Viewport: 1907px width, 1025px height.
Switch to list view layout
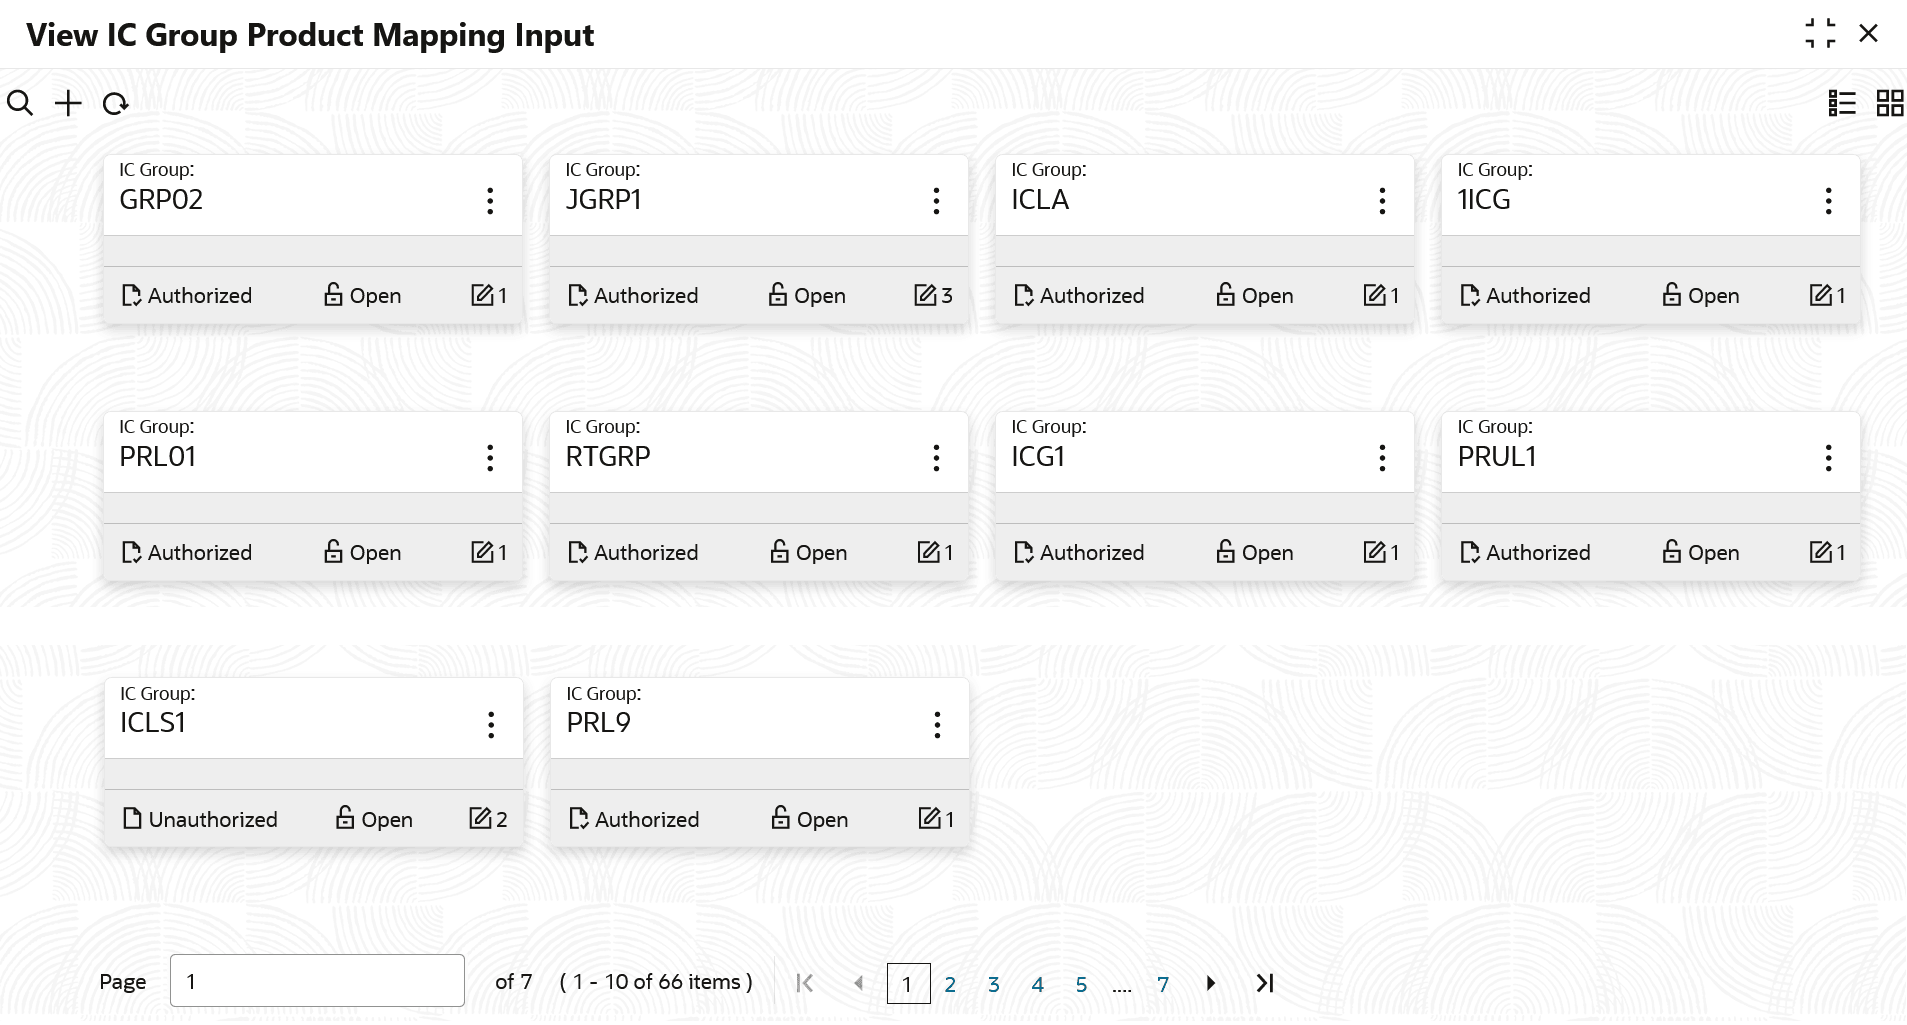pos(1842,103)
